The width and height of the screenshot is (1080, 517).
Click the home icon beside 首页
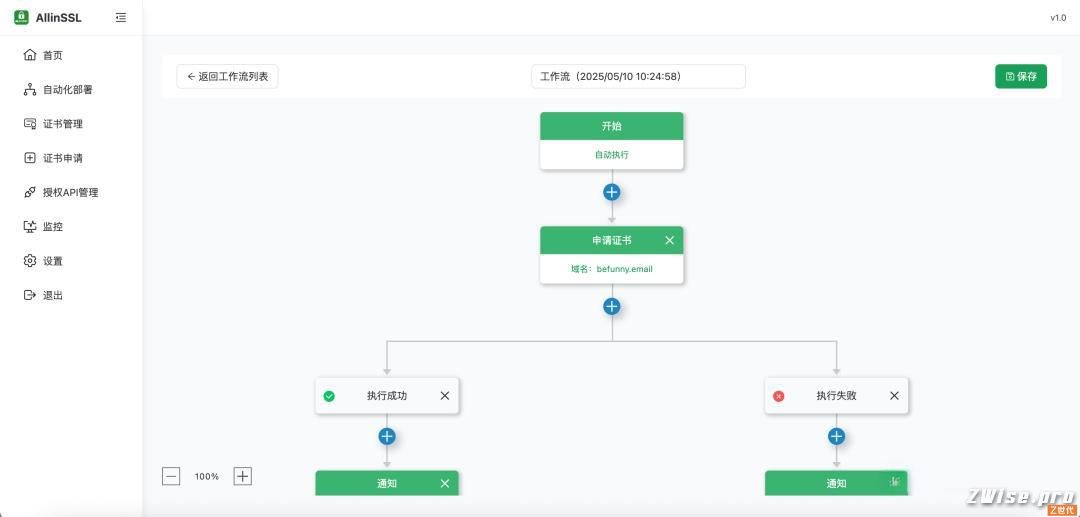pyautogui.click(x=30, y=55)
